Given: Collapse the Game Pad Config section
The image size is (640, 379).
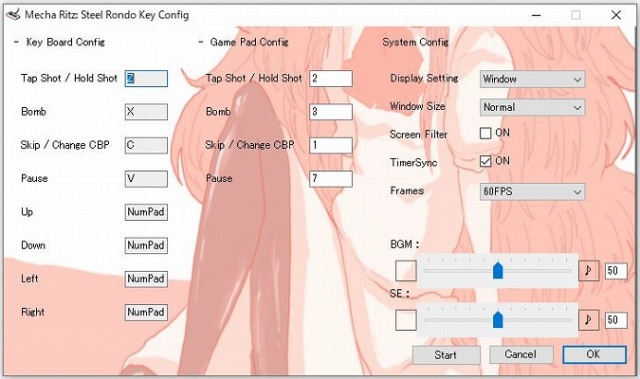Looking at the screenshot, I should [200, 42].
